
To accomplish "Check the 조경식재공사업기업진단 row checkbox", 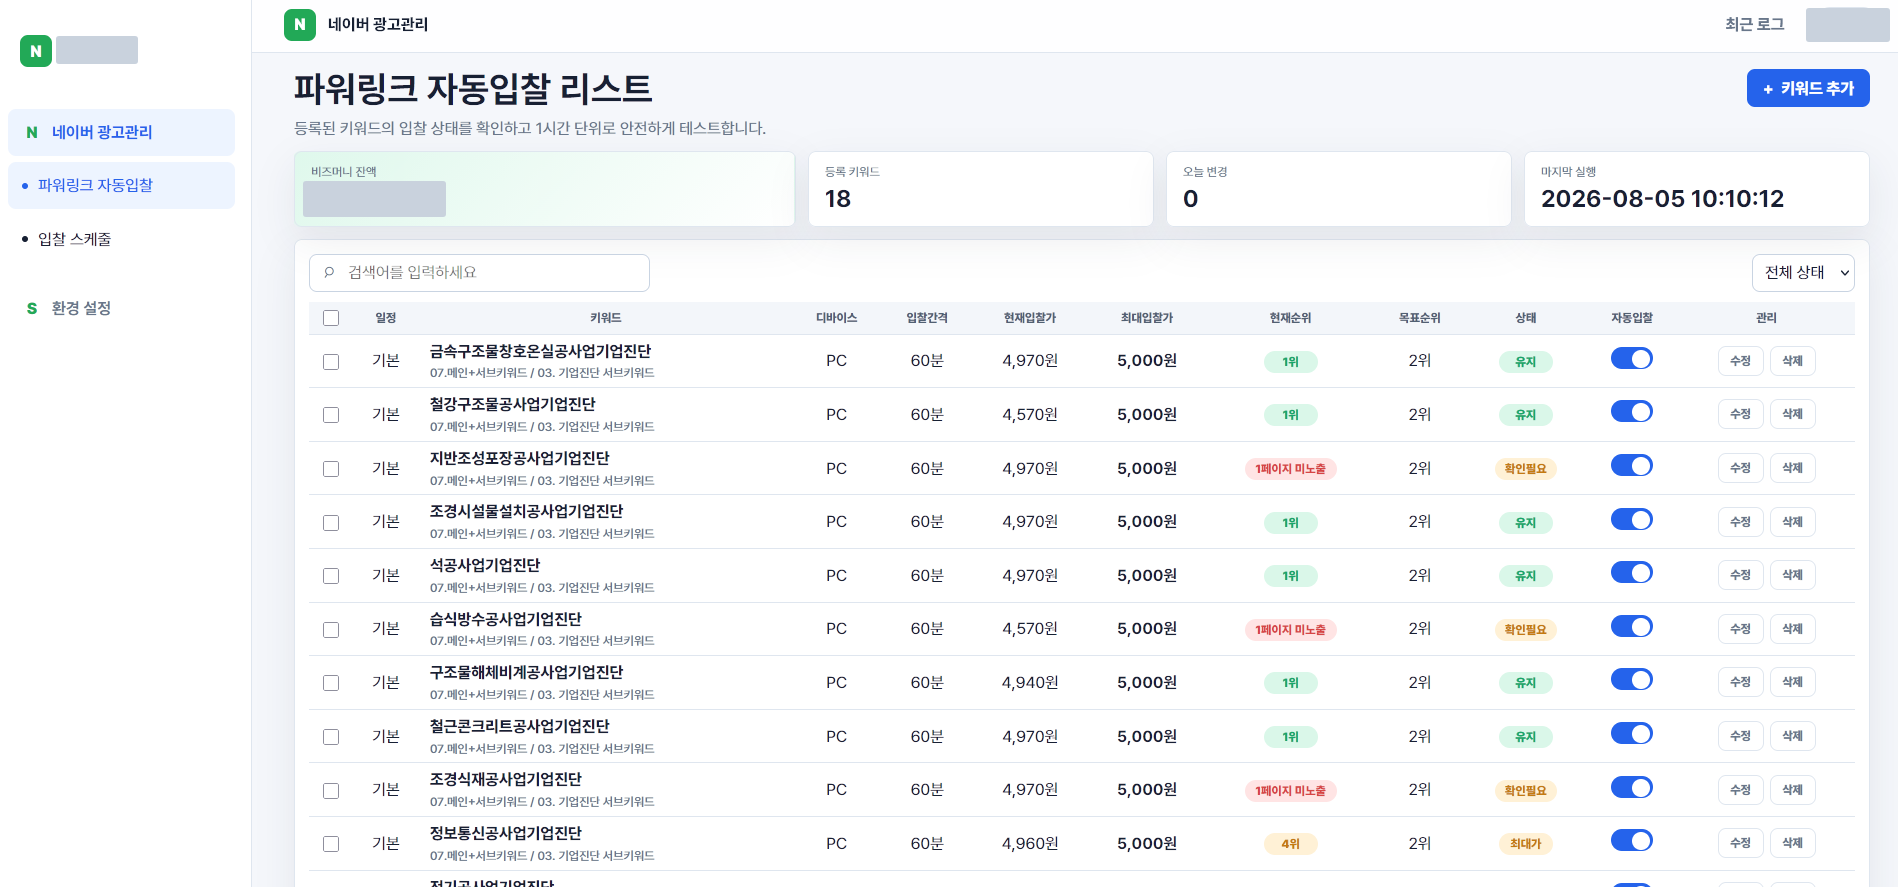I will tap(331, 791).
